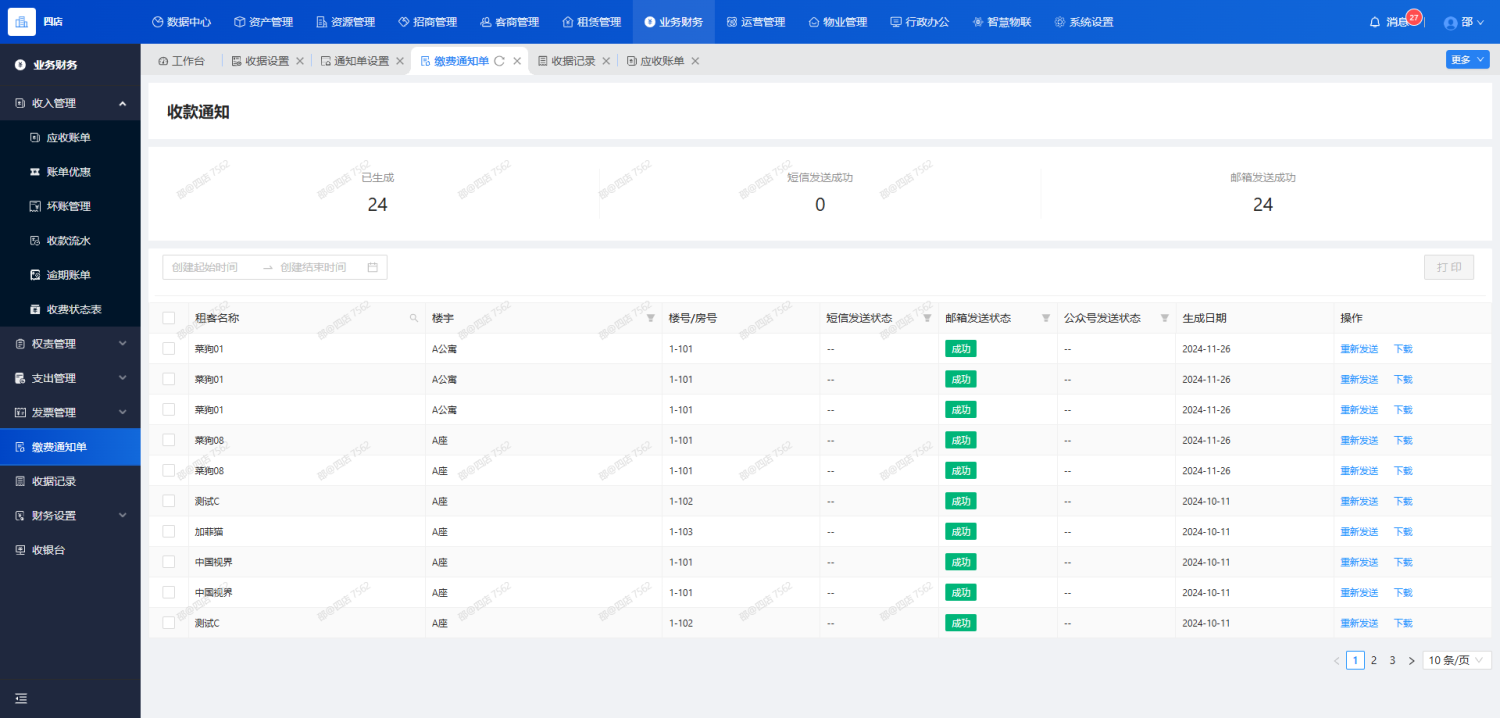Open the 10 条/页 page size dropdown
This screenshot has height=718, width=1500.
pyautogui.click(x=1456, y=660)
